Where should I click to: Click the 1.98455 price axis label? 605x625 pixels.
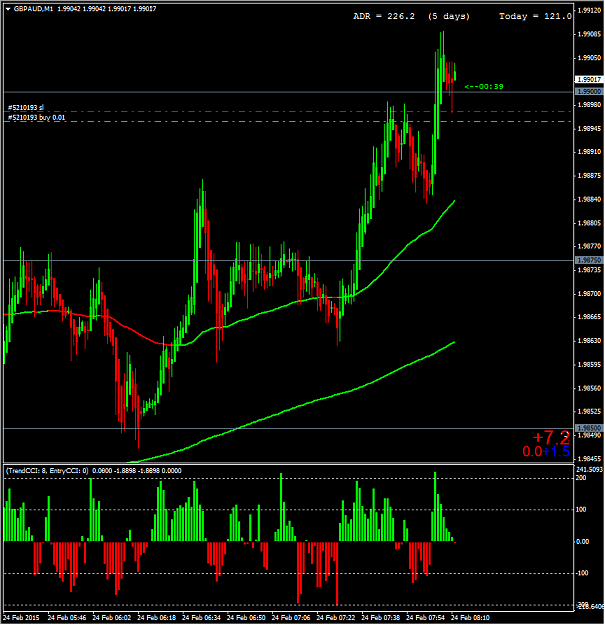point(589,458)
